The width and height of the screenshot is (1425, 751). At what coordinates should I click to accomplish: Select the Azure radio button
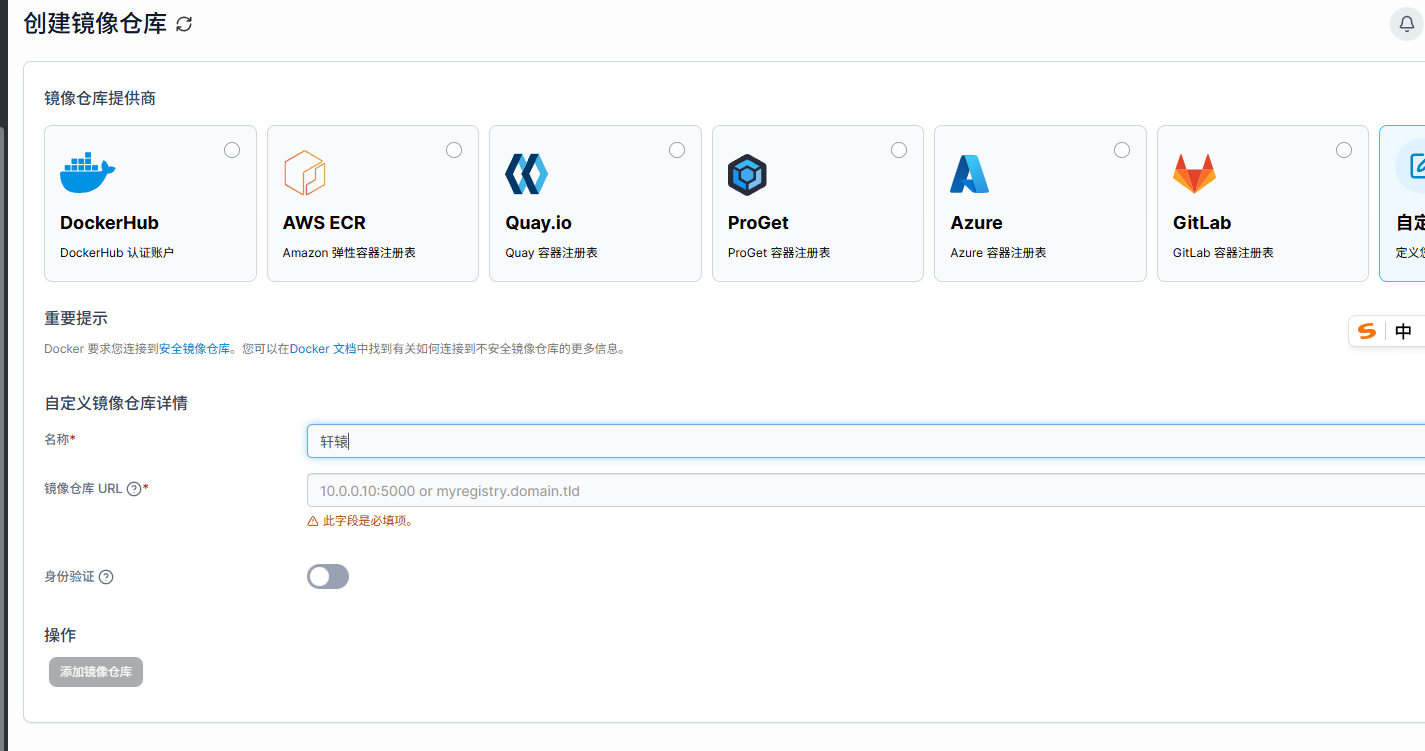(1122, 150)
